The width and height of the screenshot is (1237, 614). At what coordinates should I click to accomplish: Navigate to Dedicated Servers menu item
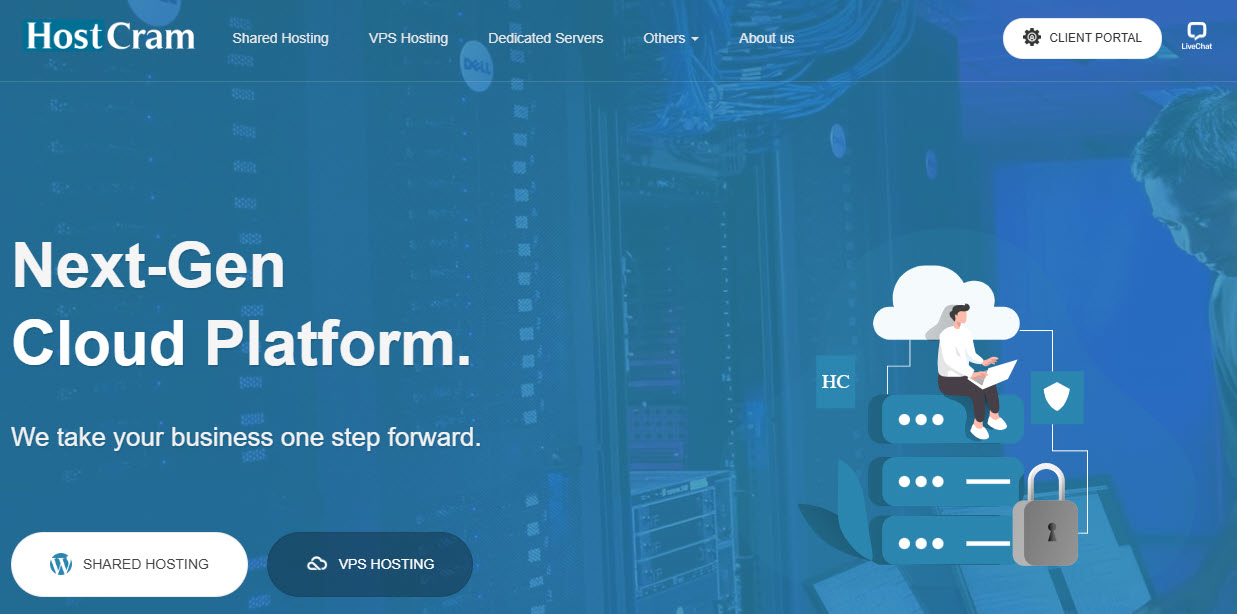pos(545,38)
